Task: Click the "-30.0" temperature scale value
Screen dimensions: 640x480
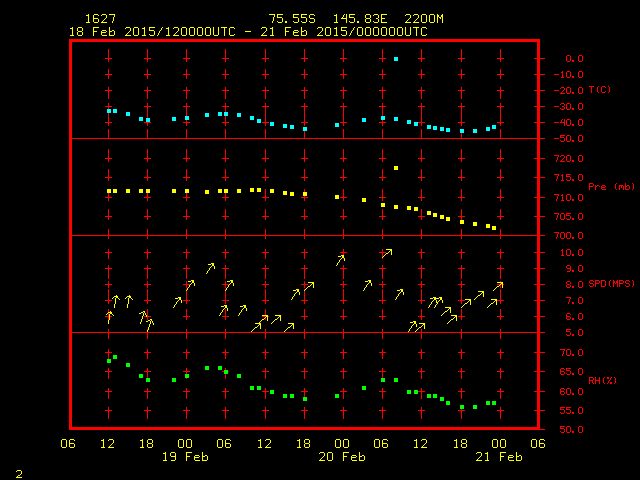Action: point(569,107)
